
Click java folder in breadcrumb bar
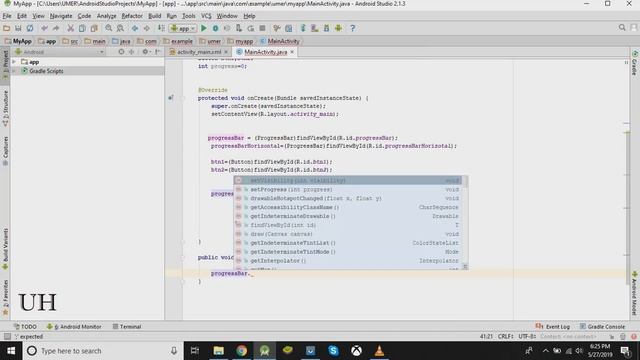(125, 41)
